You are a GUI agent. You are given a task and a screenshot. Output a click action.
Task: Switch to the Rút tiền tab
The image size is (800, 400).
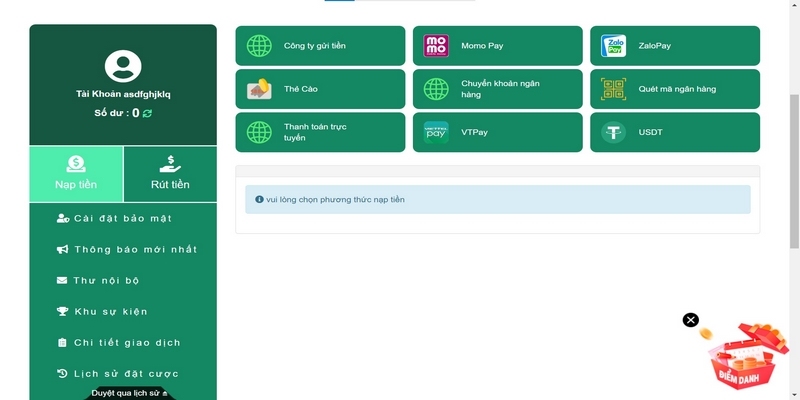click(169, 173)
